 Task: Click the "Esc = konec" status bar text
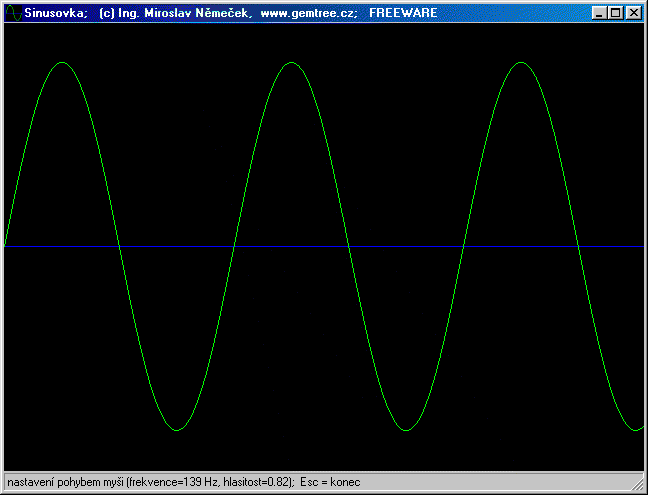331,482
